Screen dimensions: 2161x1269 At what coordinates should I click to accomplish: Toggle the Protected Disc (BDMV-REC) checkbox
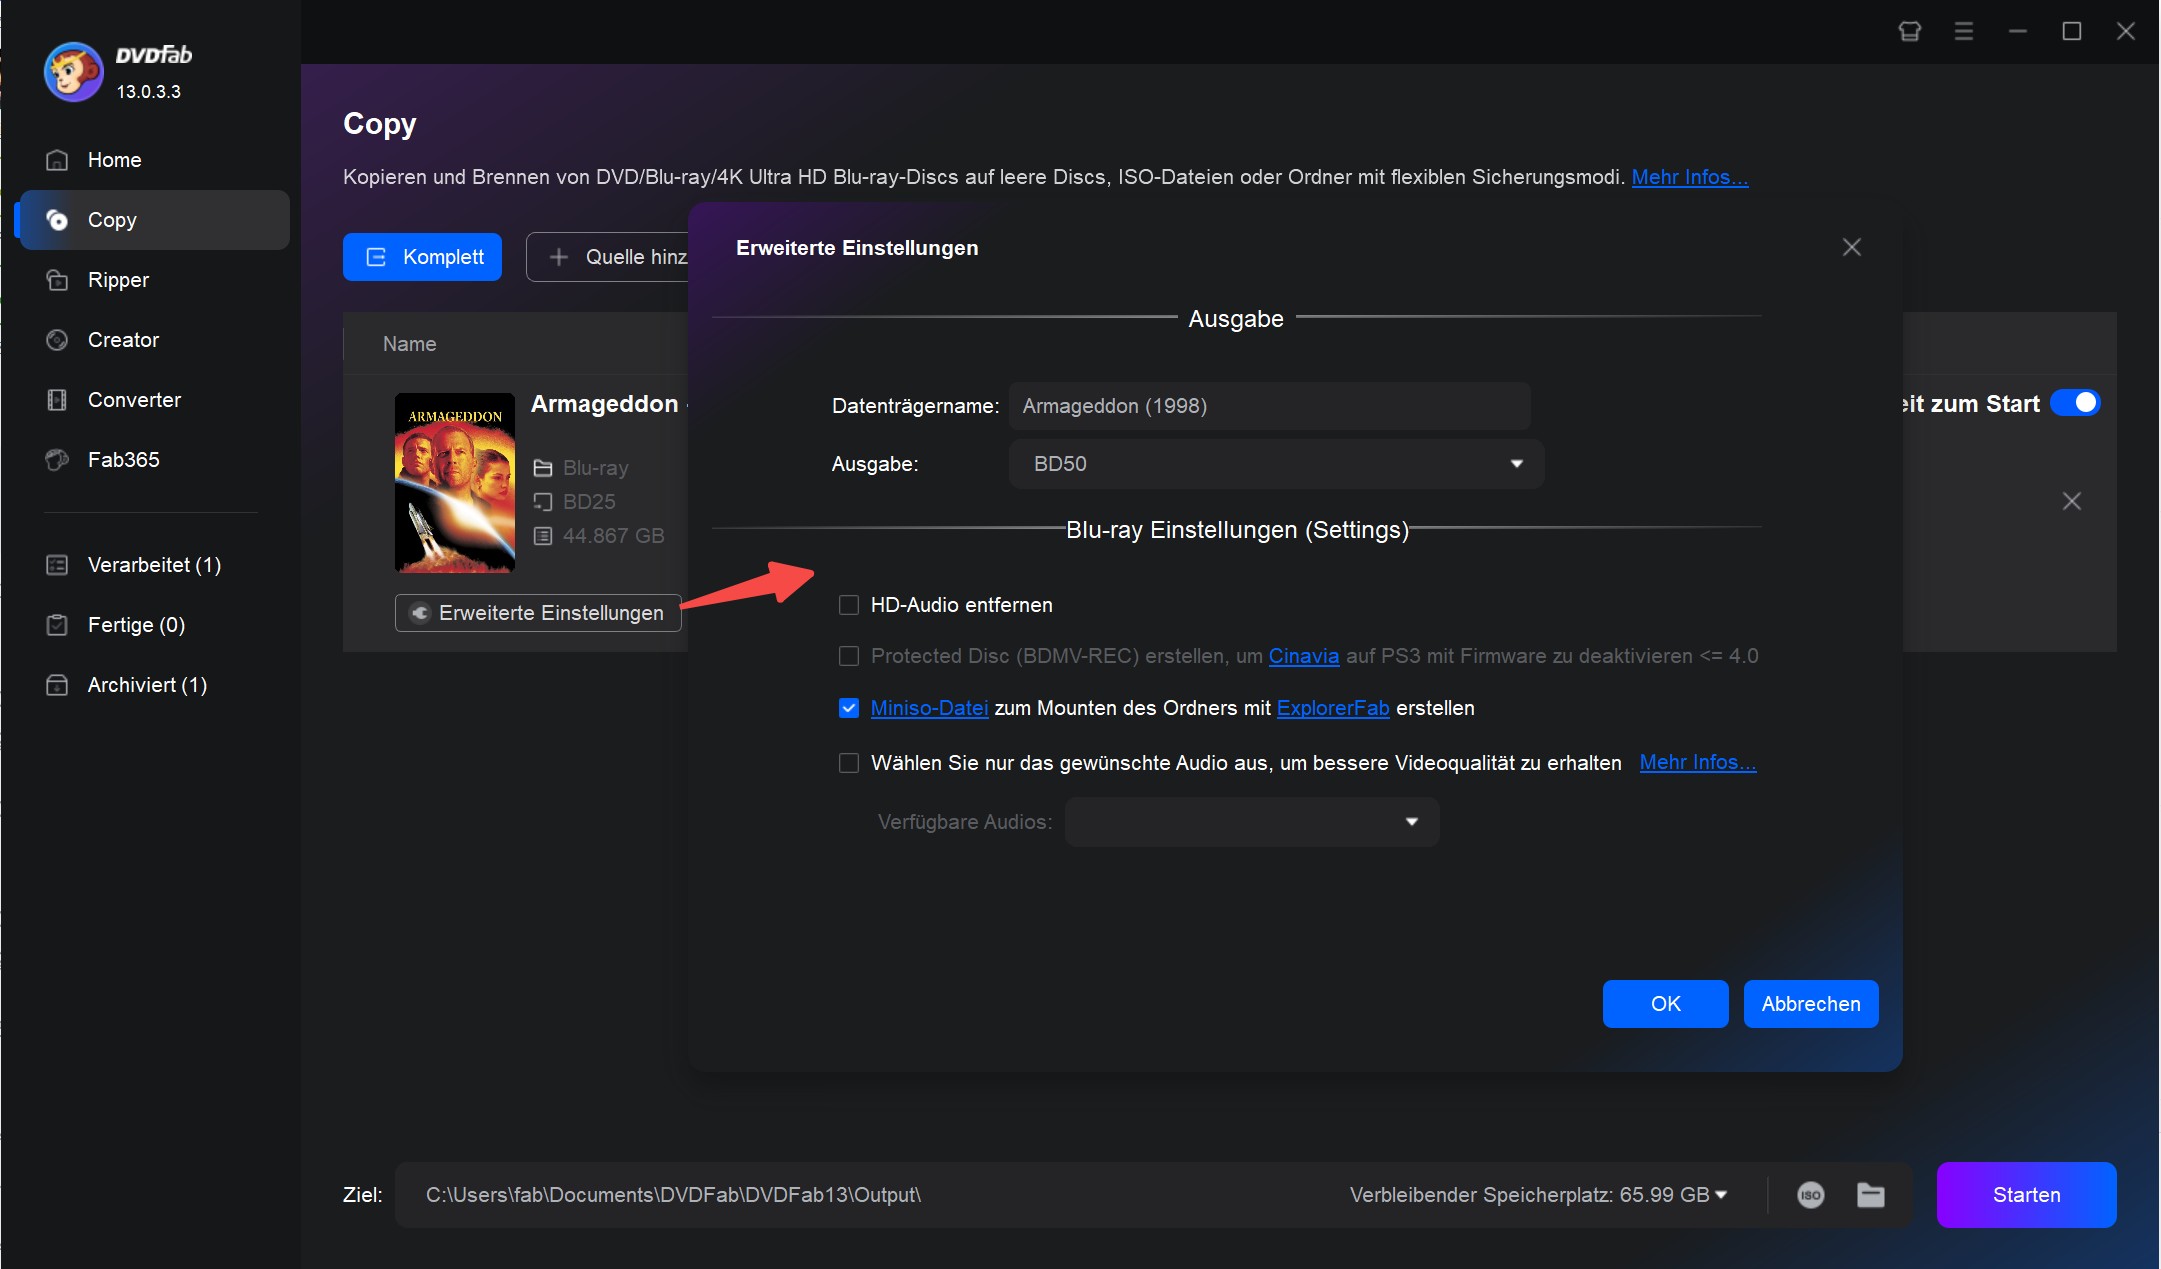(x=849, y=656)
